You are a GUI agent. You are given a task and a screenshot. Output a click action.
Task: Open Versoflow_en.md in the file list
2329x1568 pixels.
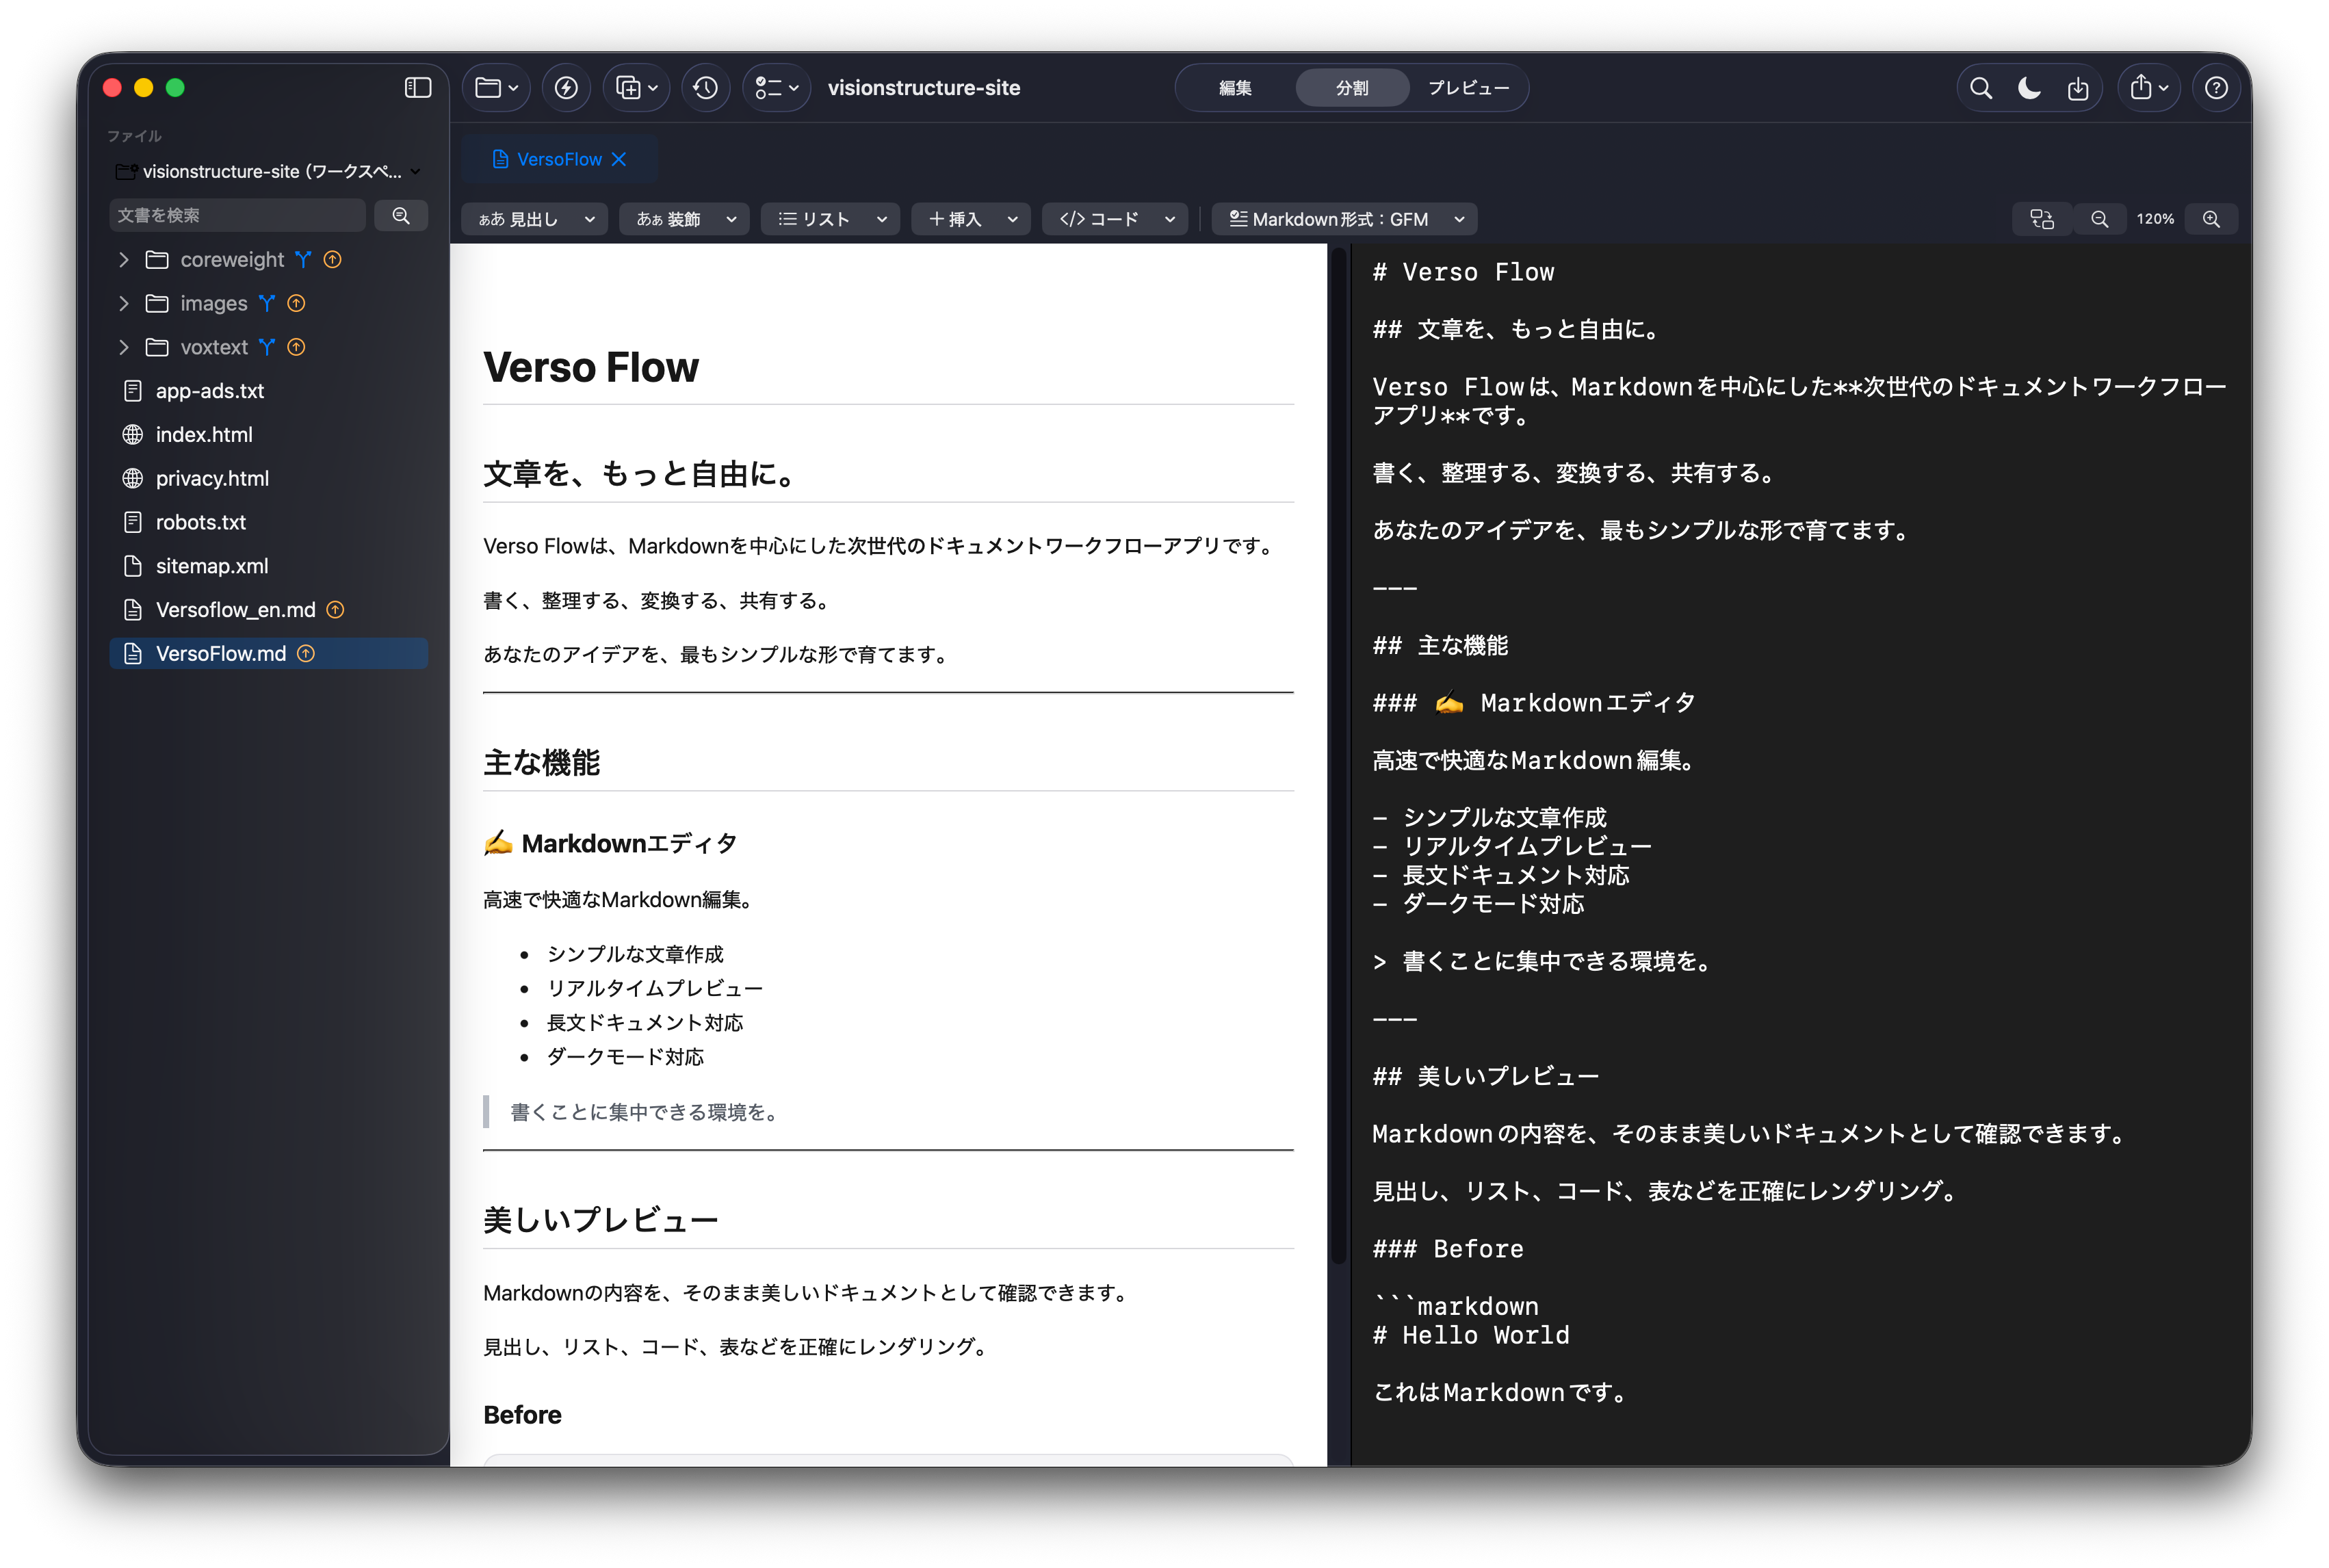click(x=269, y=610)
